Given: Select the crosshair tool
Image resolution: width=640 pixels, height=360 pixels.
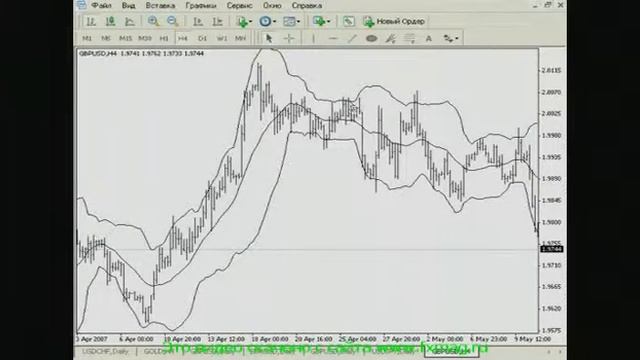Looking at the screenshot, I should 289,38.
